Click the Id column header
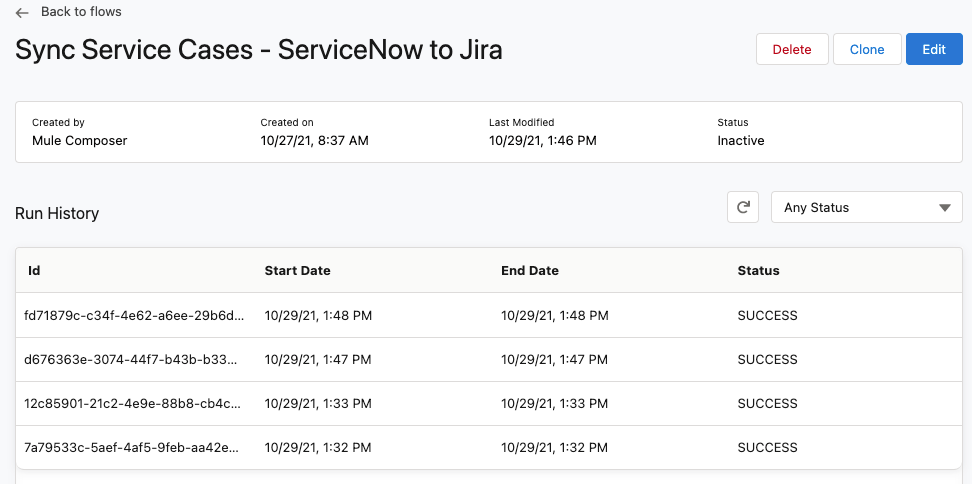 34,270
